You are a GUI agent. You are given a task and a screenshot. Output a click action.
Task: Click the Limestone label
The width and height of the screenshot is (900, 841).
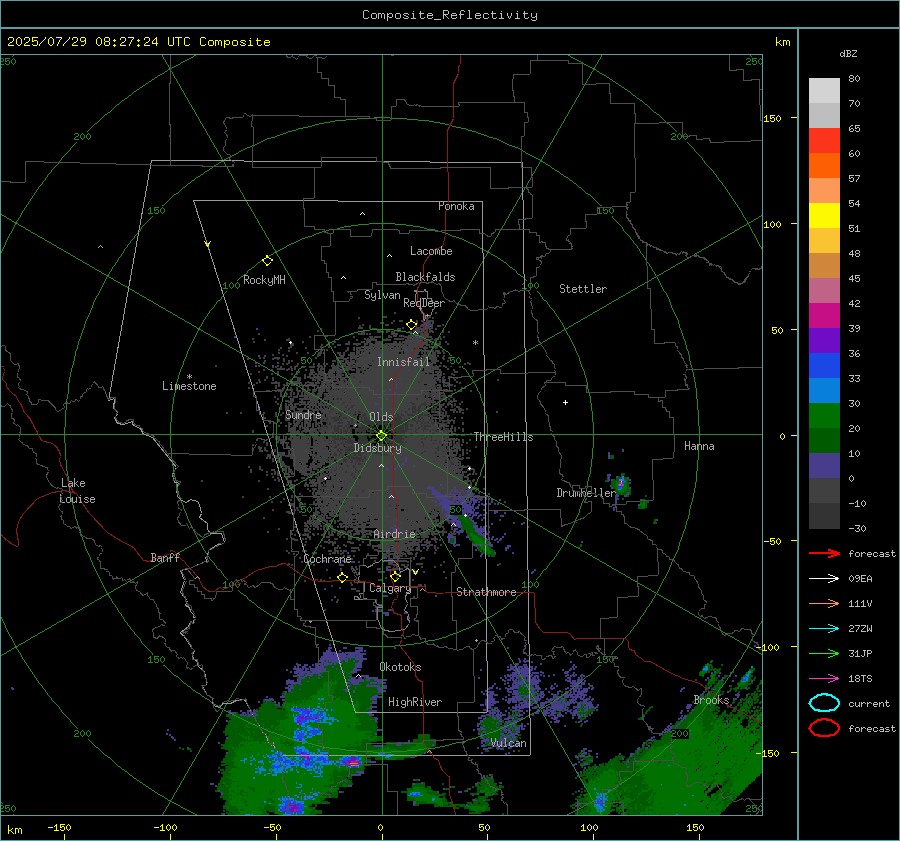(x=189, y=386)
